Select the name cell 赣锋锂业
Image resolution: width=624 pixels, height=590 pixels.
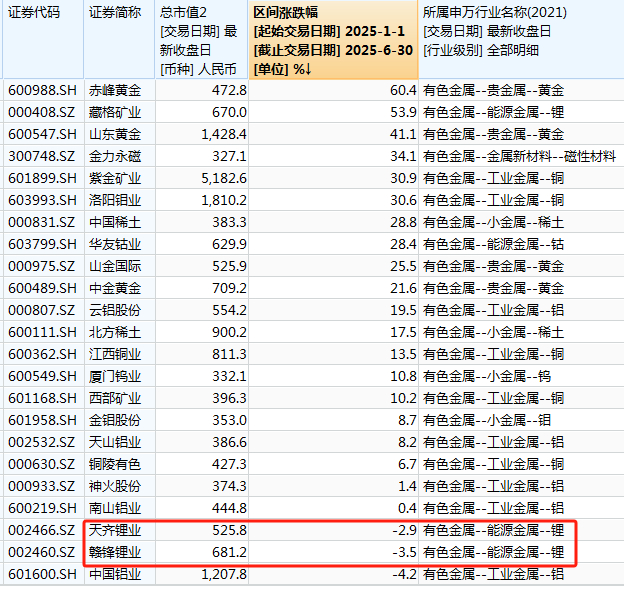115,552
